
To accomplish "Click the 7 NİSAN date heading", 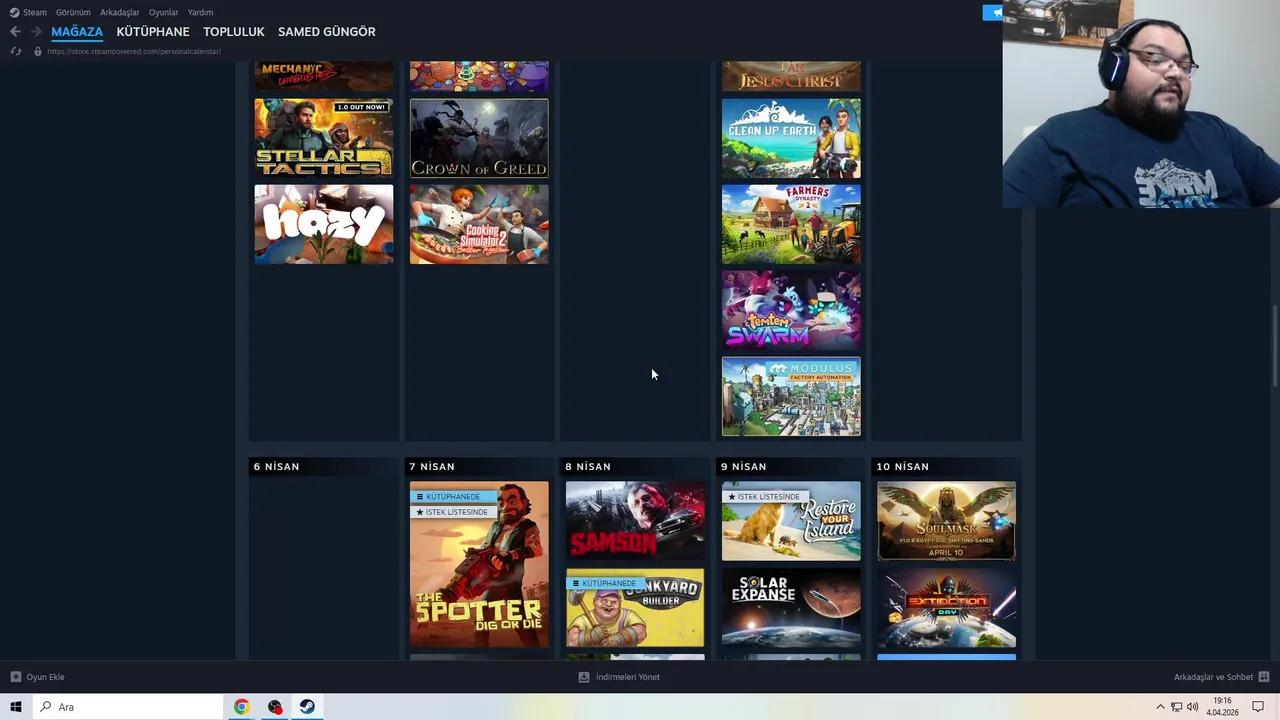I will pos(432,466).
